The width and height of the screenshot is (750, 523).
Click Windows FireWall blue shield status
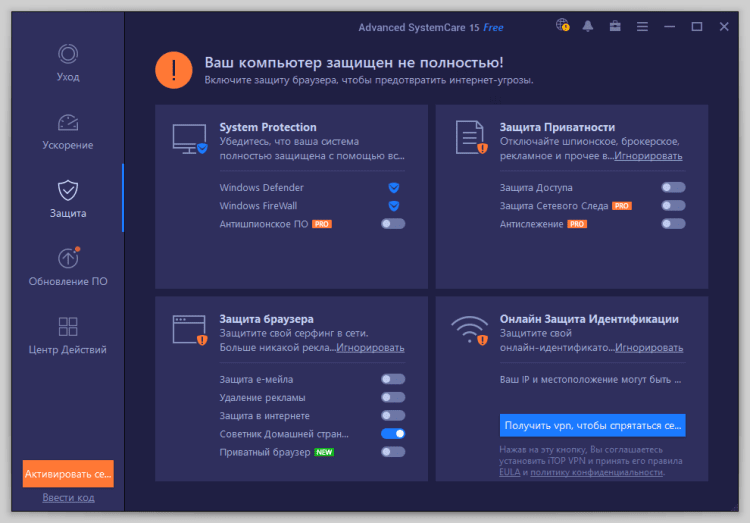394,206
